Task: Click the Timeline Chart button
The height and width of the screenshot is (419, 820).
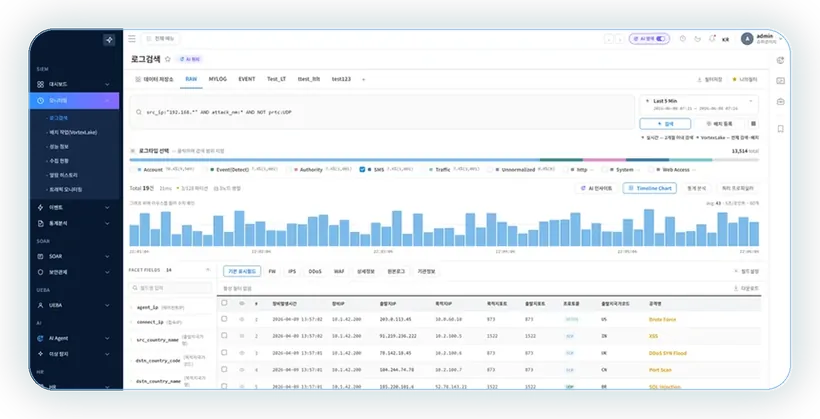Action: [650, 188]
